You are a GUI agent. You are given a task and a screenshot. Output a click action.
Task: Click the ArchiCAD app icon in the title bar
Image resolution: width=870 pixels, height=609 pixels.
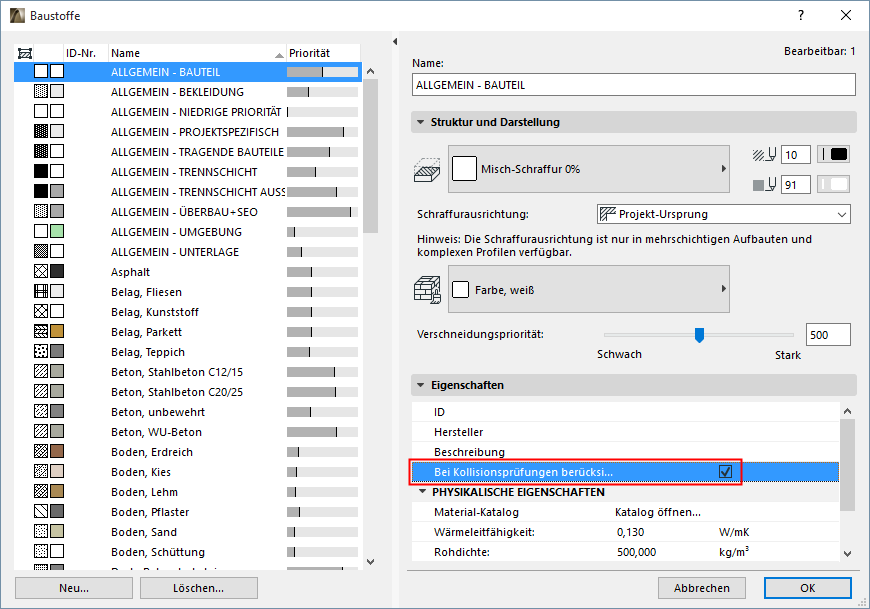pyautogui.click(x=18, y=16)
